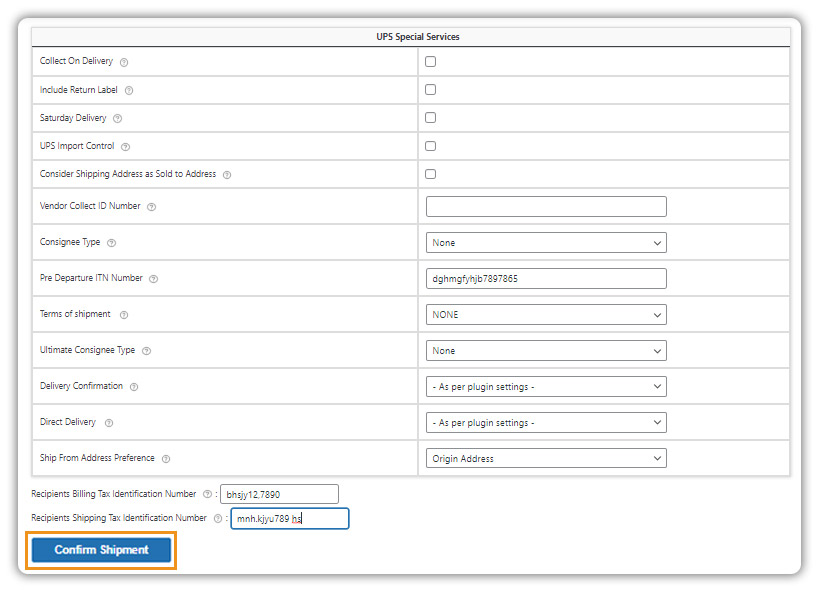The height and width of the screenshot is (590, 818).
Task: Click help icon for Recipients Shipping Tax Identification Number
Action: [218, 518]
